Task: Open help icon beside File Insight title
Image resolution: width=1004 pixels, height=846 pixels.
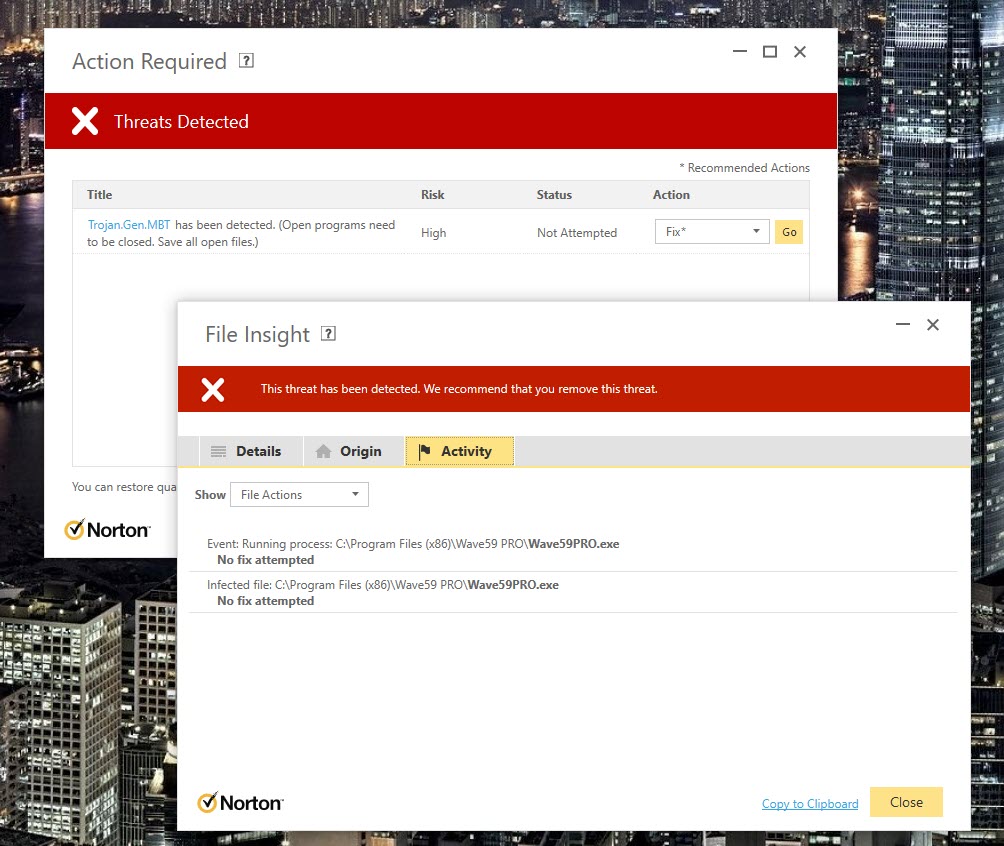Action: 328,334
